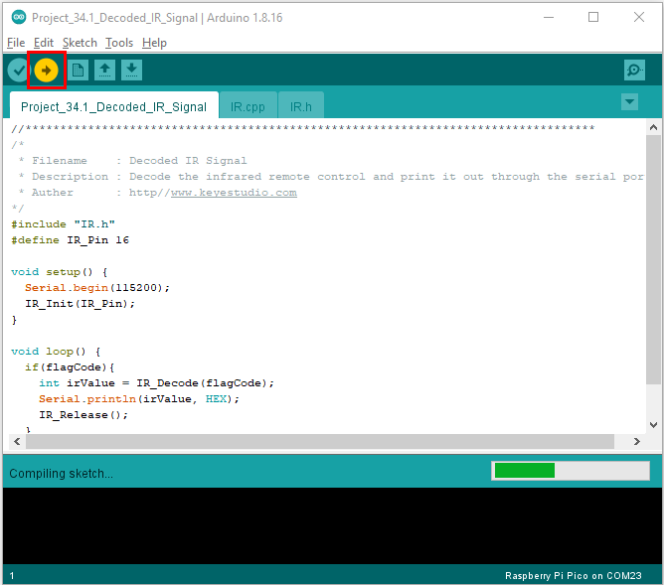664x586 pixels.
Task: Switch to the IR.h tab
Action: [301, 106]
